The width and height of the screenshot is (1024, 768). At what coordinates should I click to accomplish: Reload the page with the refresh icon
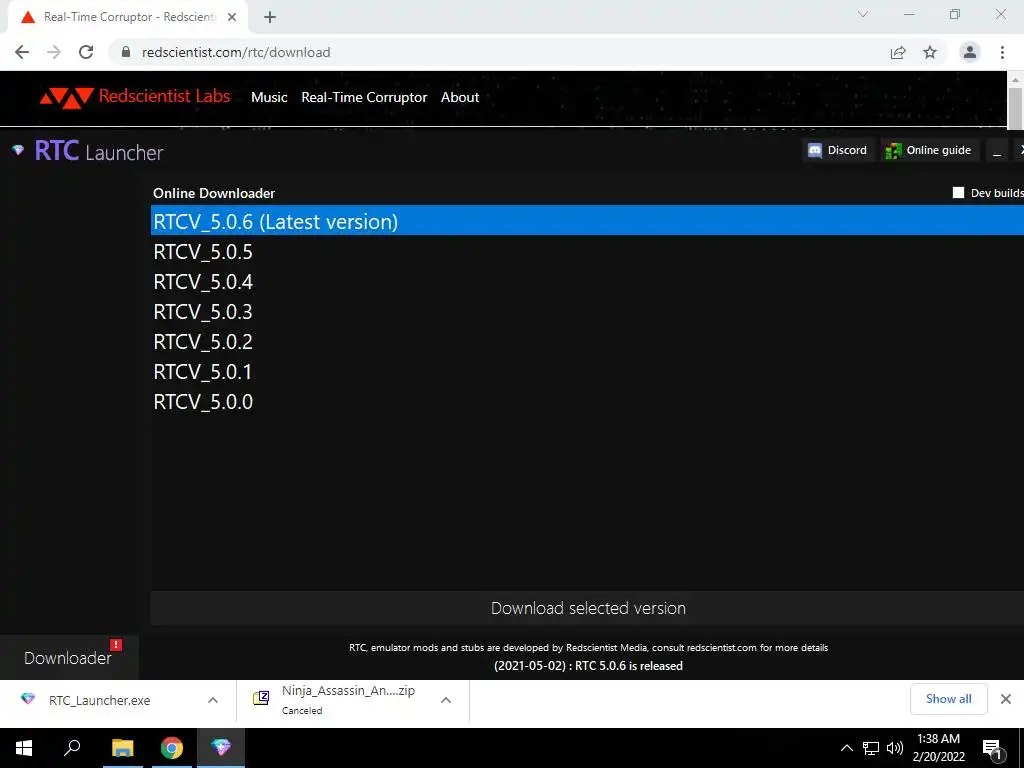pyautogui.click(x=86, y=52)
